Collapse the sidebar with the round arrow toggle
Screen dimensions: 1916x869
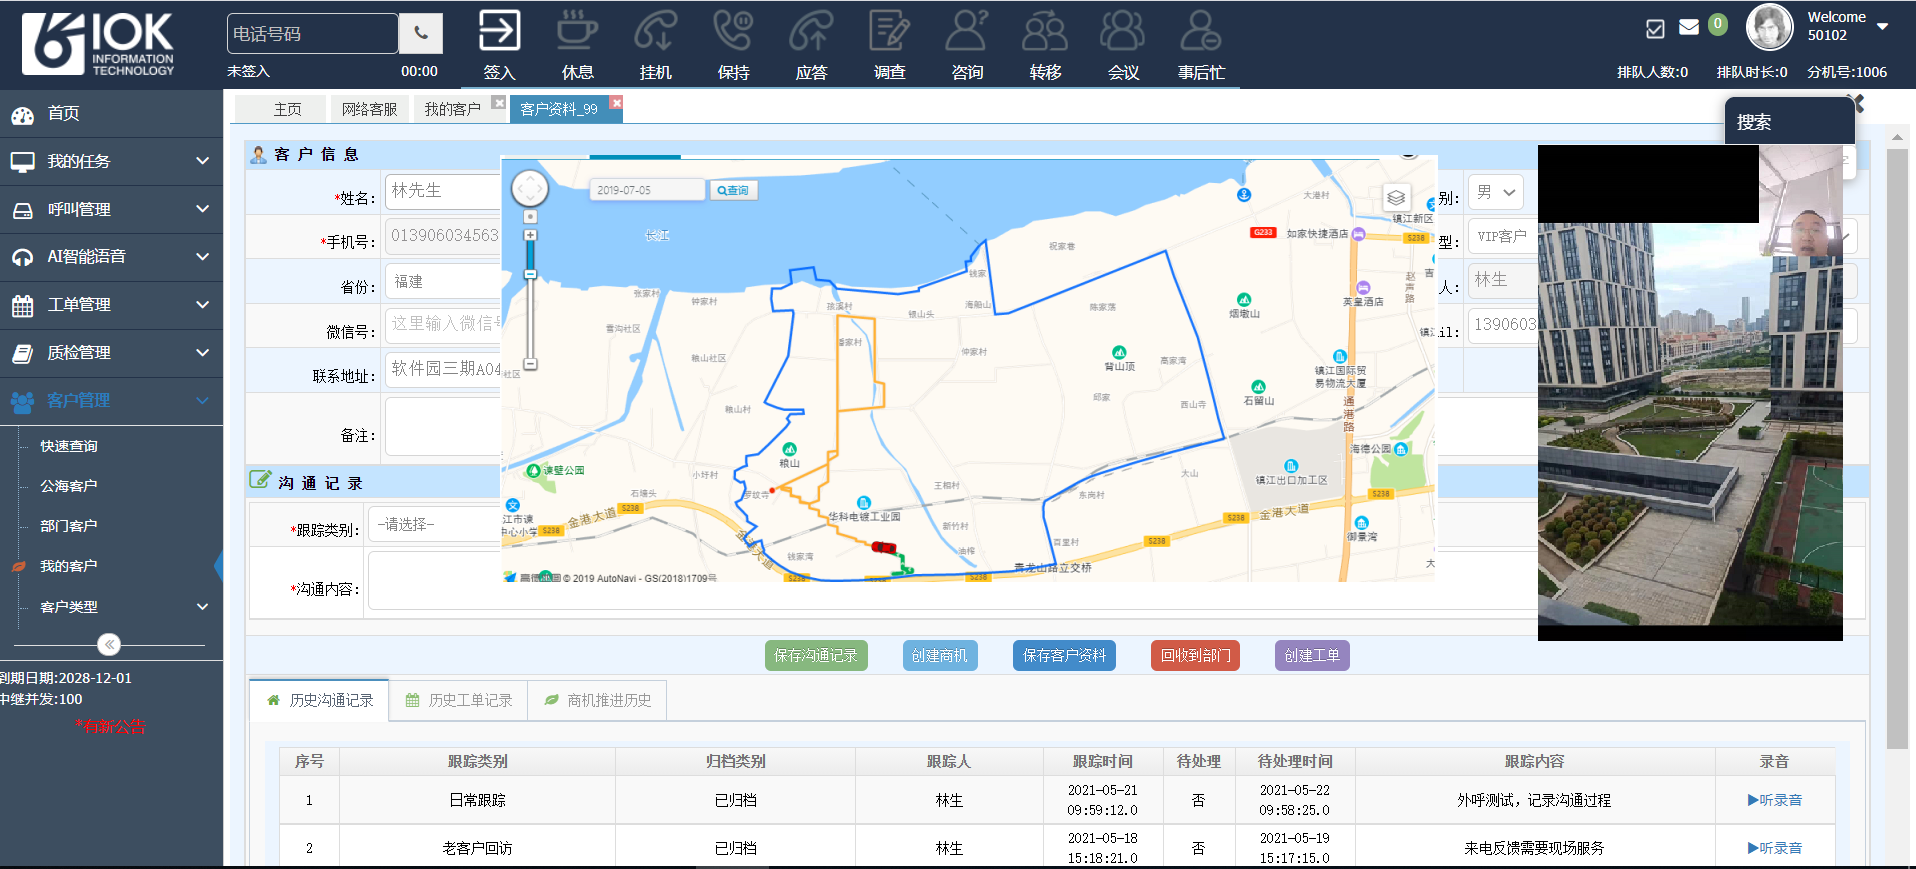click(109, 645)
